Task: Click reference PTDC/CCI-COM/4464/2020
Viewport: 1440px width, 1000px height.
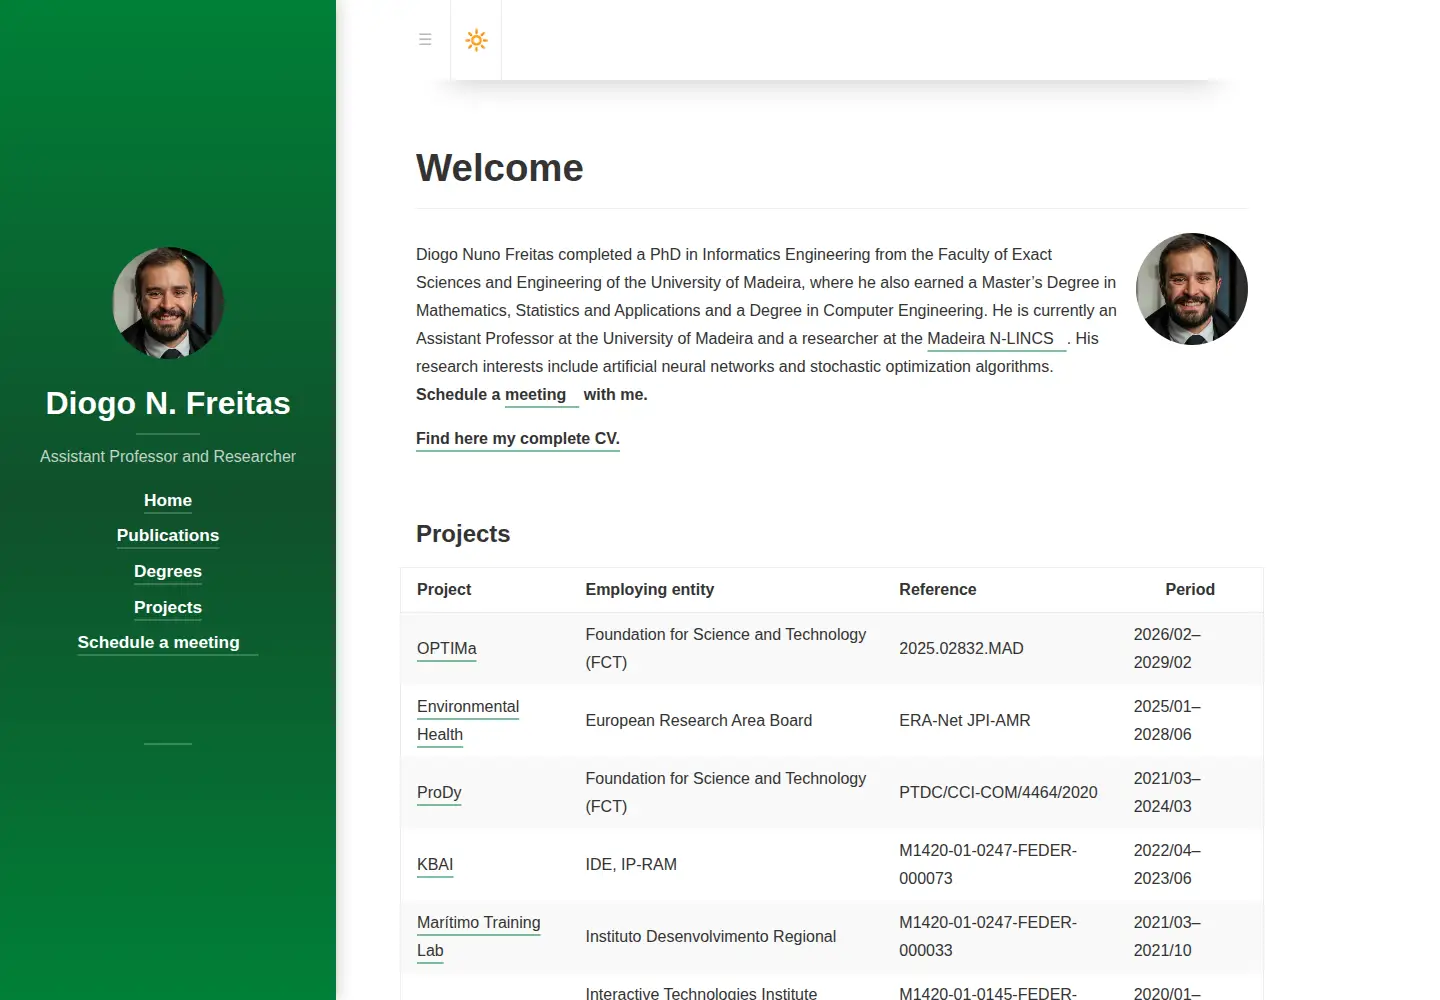Action: [x=998, y=792]
